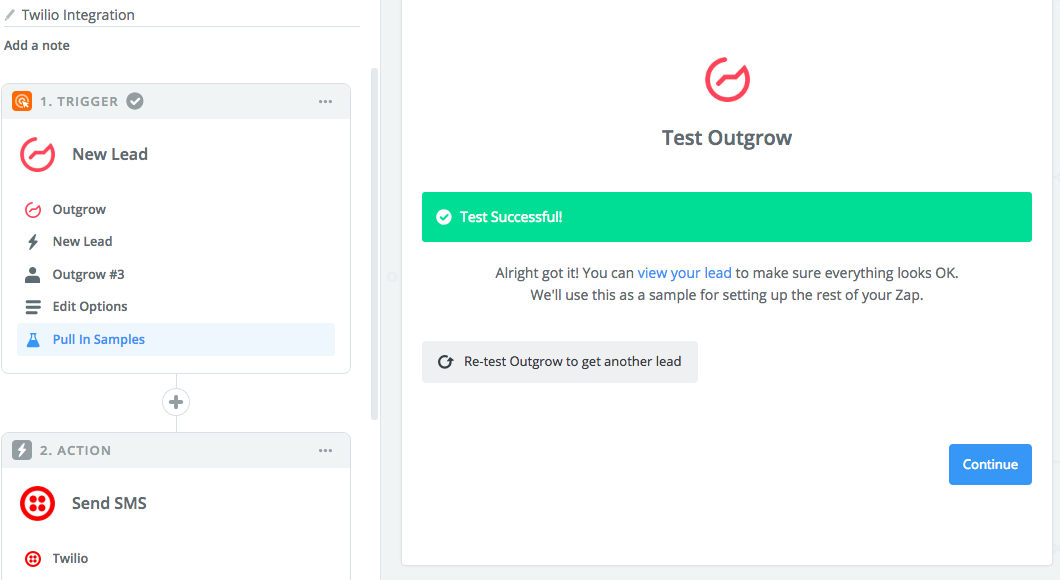Click Add a note

37,45
